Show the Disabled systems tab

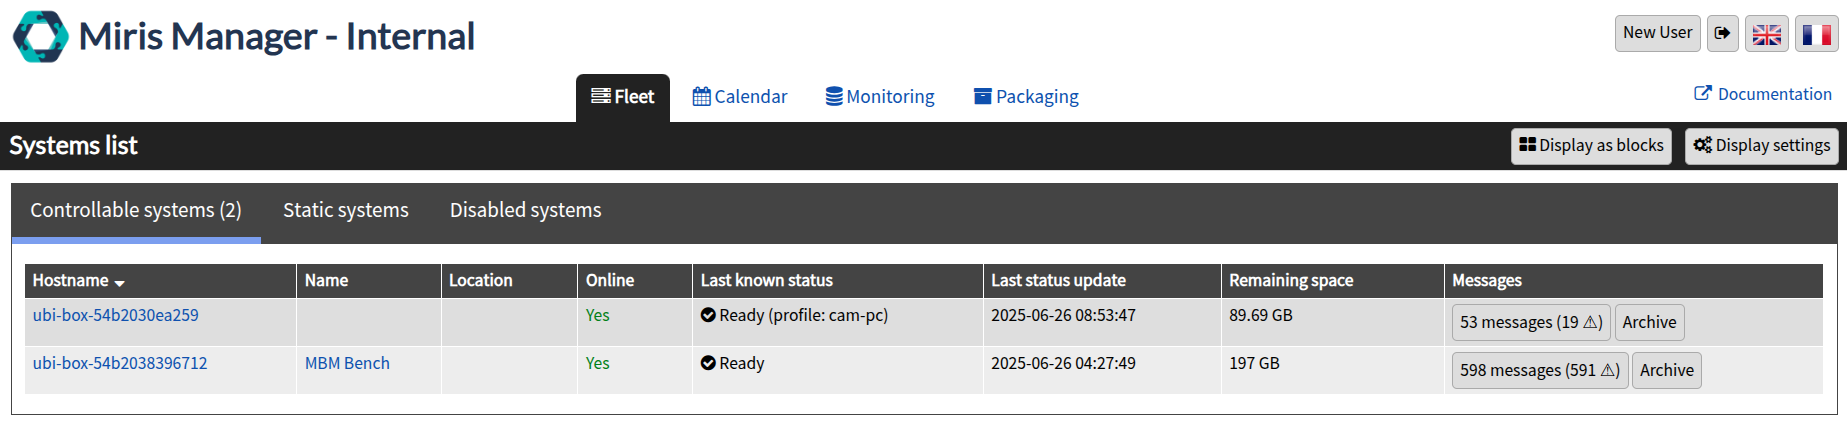(x=526, y=210)
